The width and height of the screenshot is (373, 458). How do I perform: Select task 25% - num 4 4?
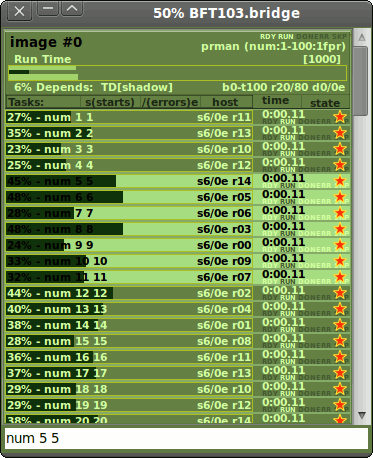pyautogui.click(x=129, y=165)
